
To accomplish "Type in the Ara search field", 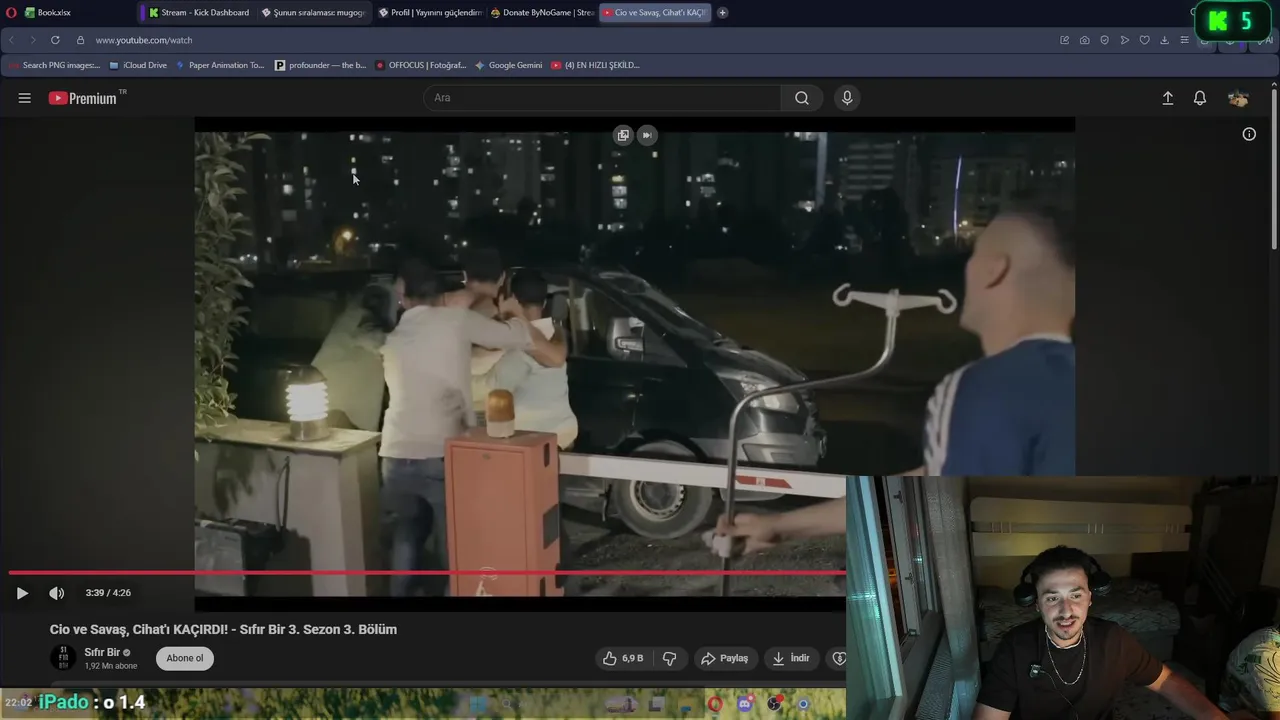I will coord(602,98).
